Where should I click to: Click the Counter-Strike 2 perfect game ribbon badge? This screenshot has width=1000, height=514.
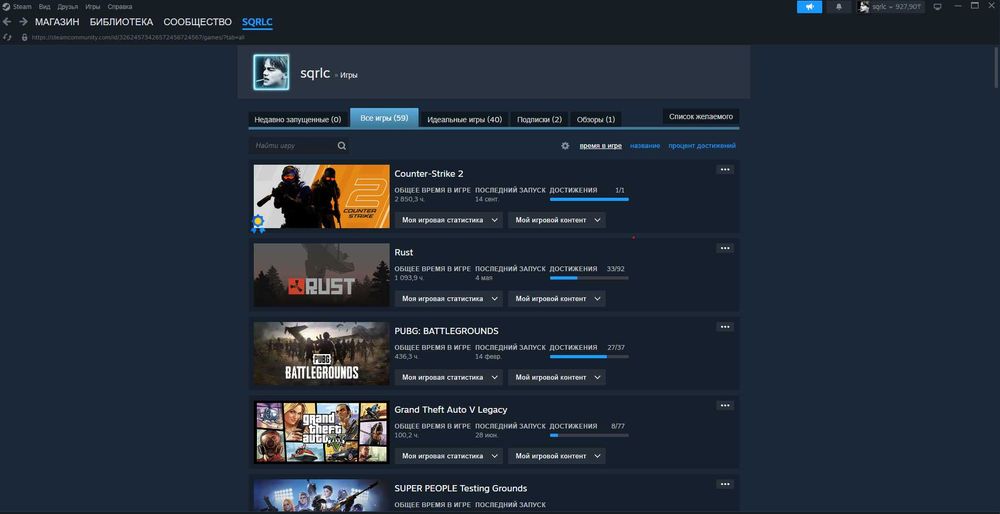[258, 223]
